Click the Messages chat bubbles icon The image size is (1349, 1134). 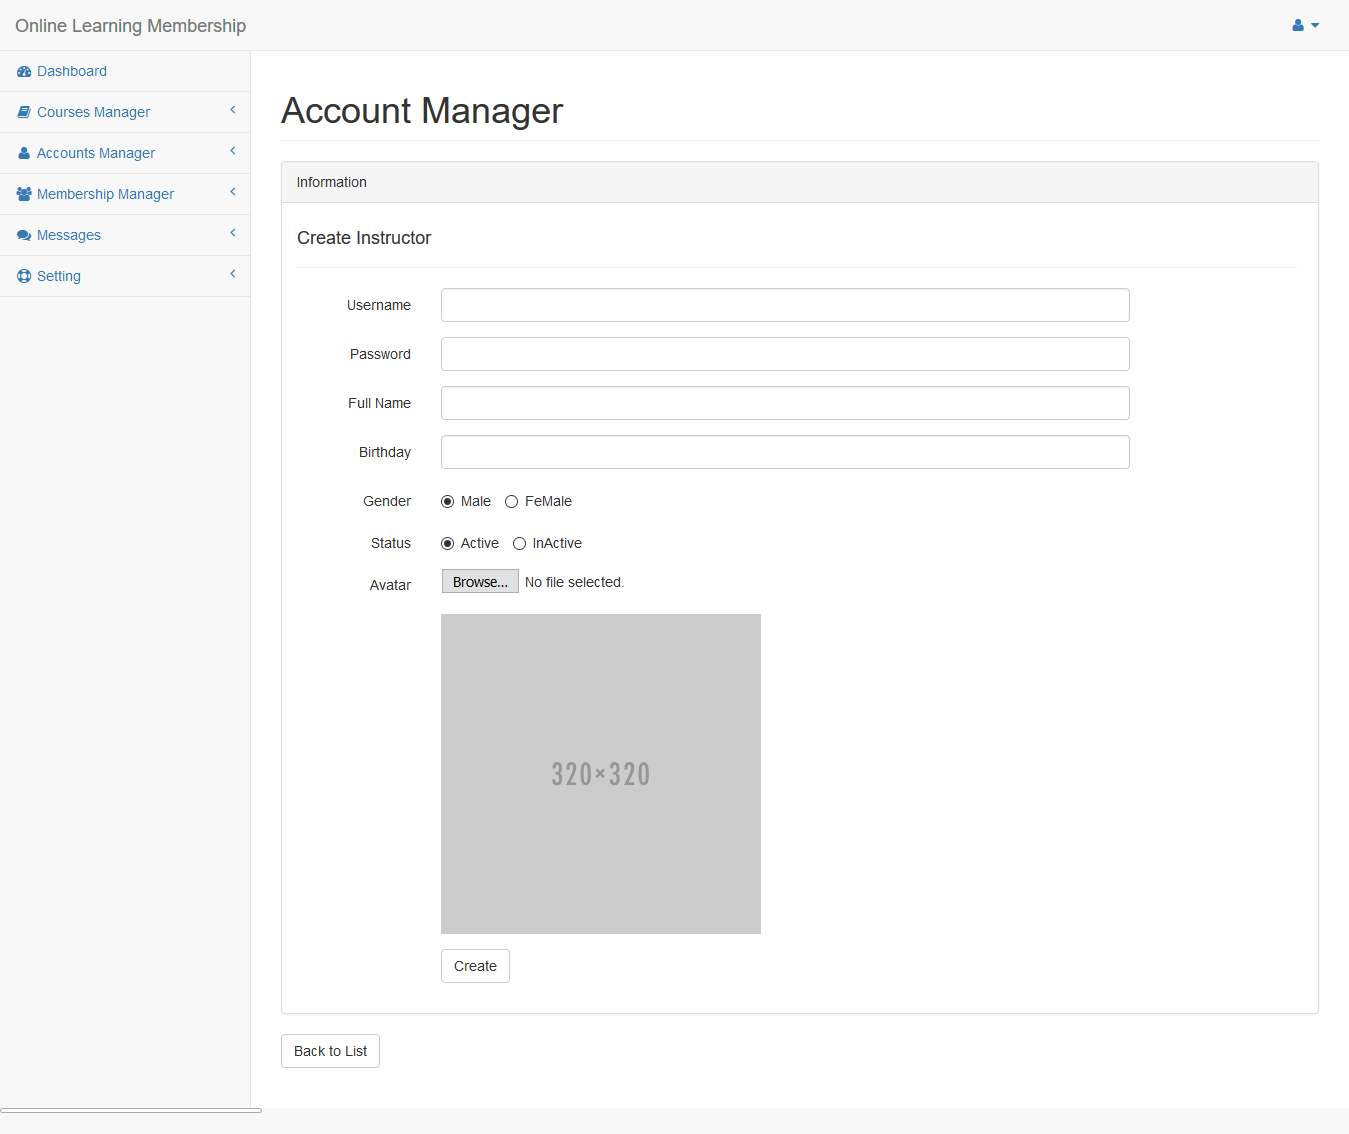[24, 236]
